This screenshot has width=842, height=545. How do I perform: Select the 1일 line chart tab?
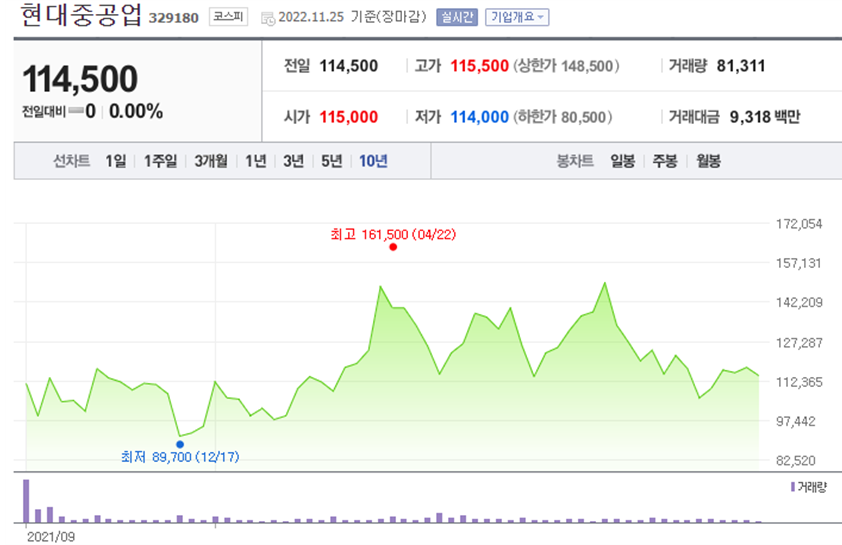pos(115,161)
